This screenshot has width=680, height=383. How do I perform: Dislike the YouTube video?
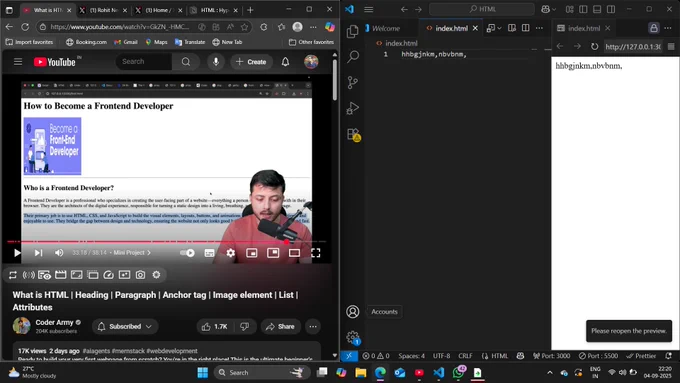(x=245, y=327)
